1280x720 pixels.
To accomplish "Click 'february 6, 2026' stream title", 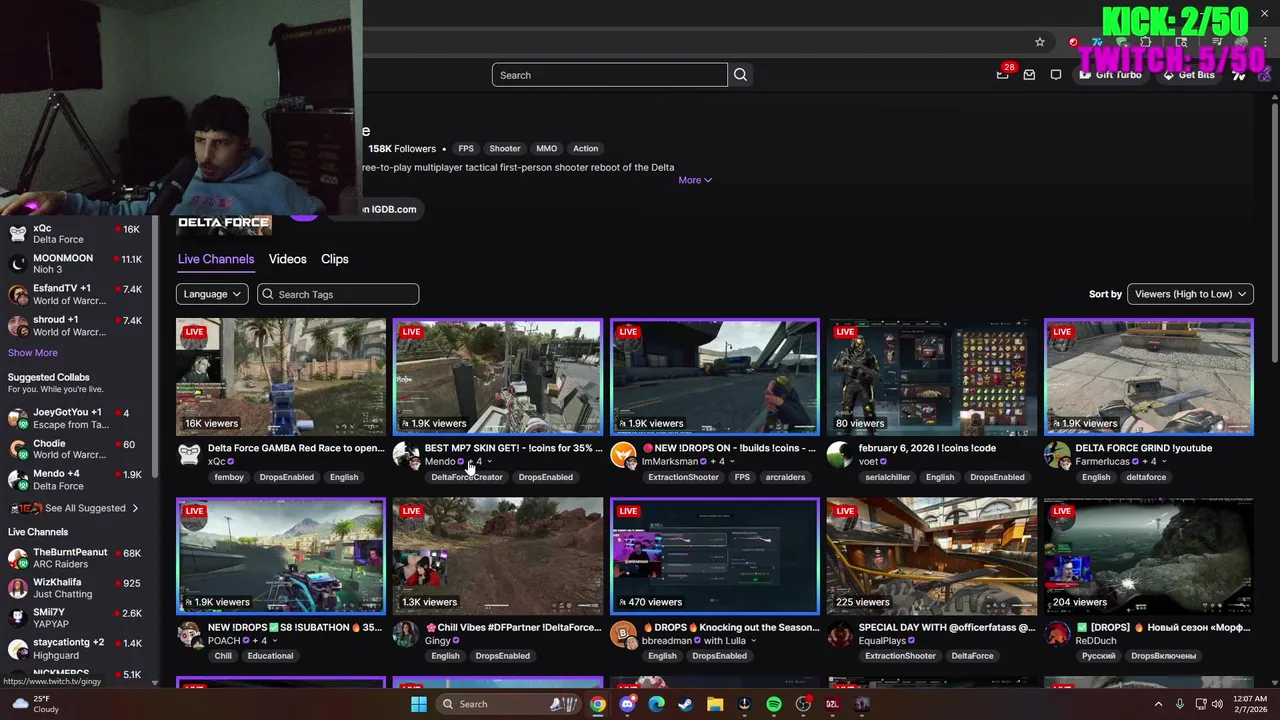I will [x=927, y=448].
